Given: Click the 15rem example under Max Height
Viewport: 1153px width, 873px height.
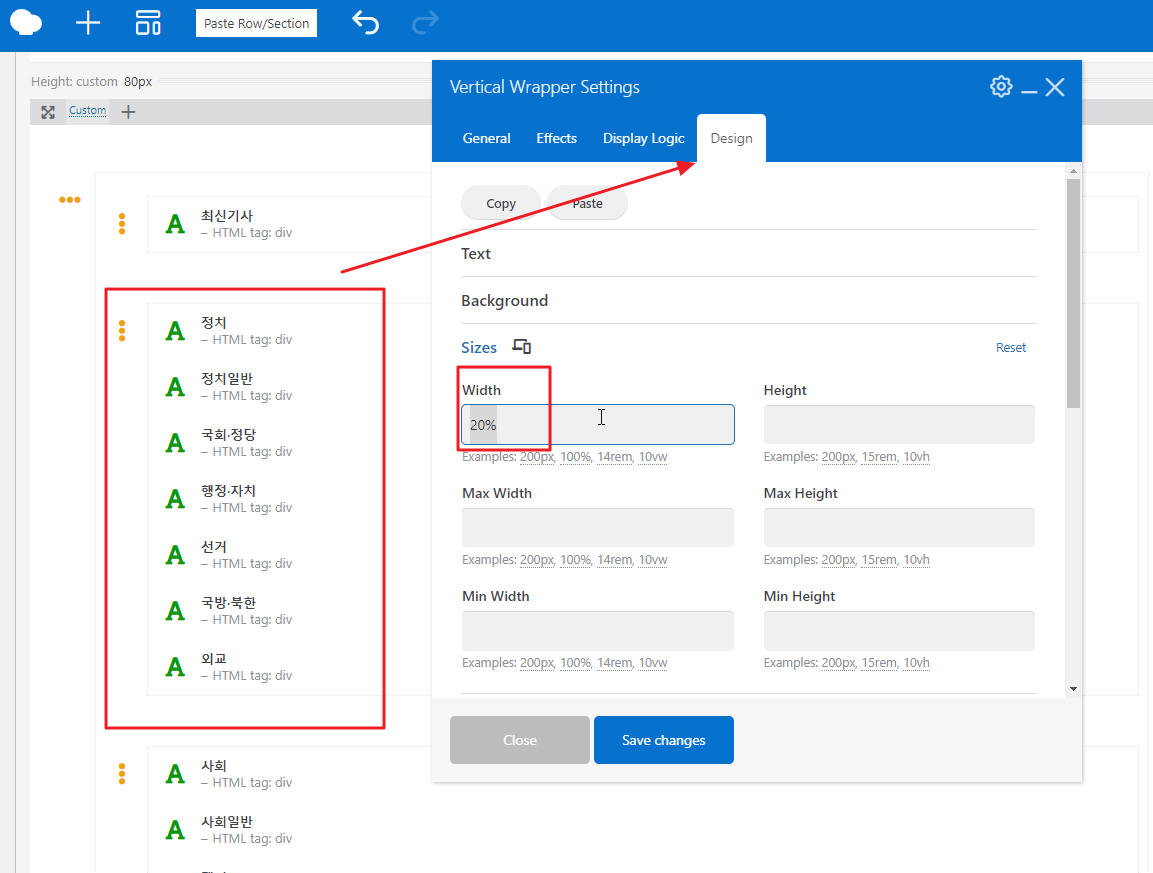Looking at the screenshot, I should 879,560.
